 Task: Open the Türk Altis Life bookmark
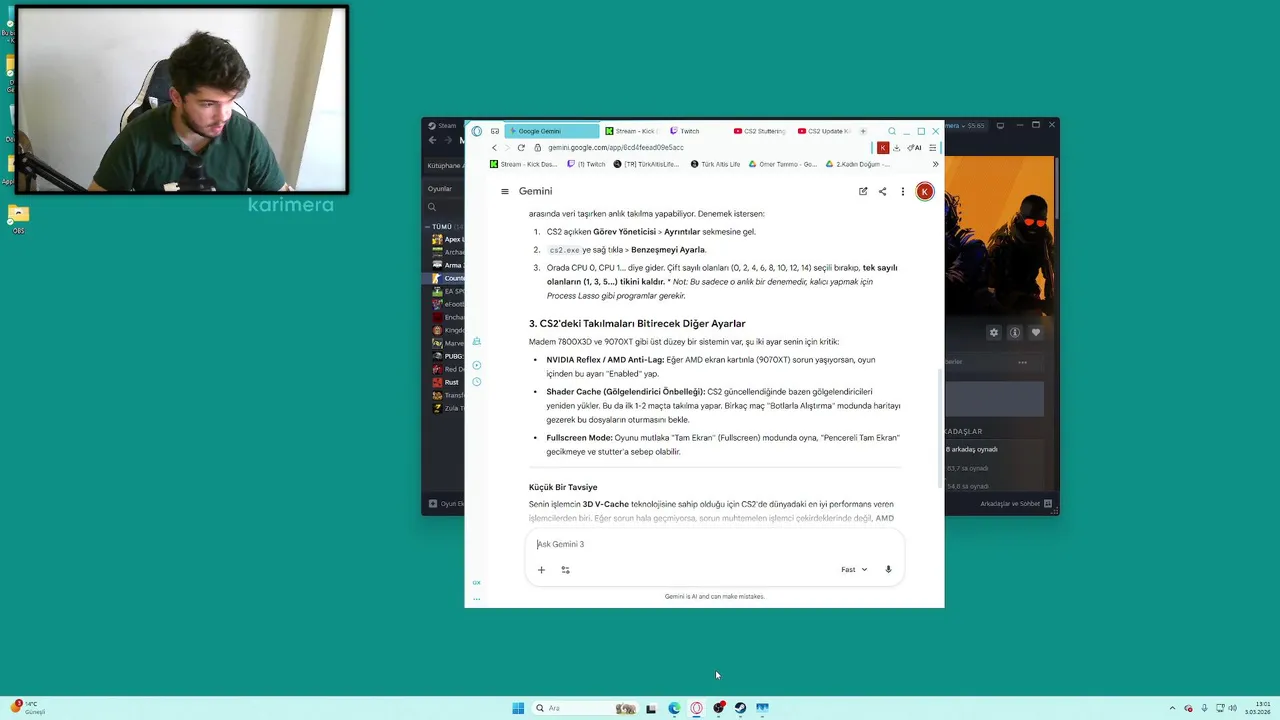coord(715,164)
